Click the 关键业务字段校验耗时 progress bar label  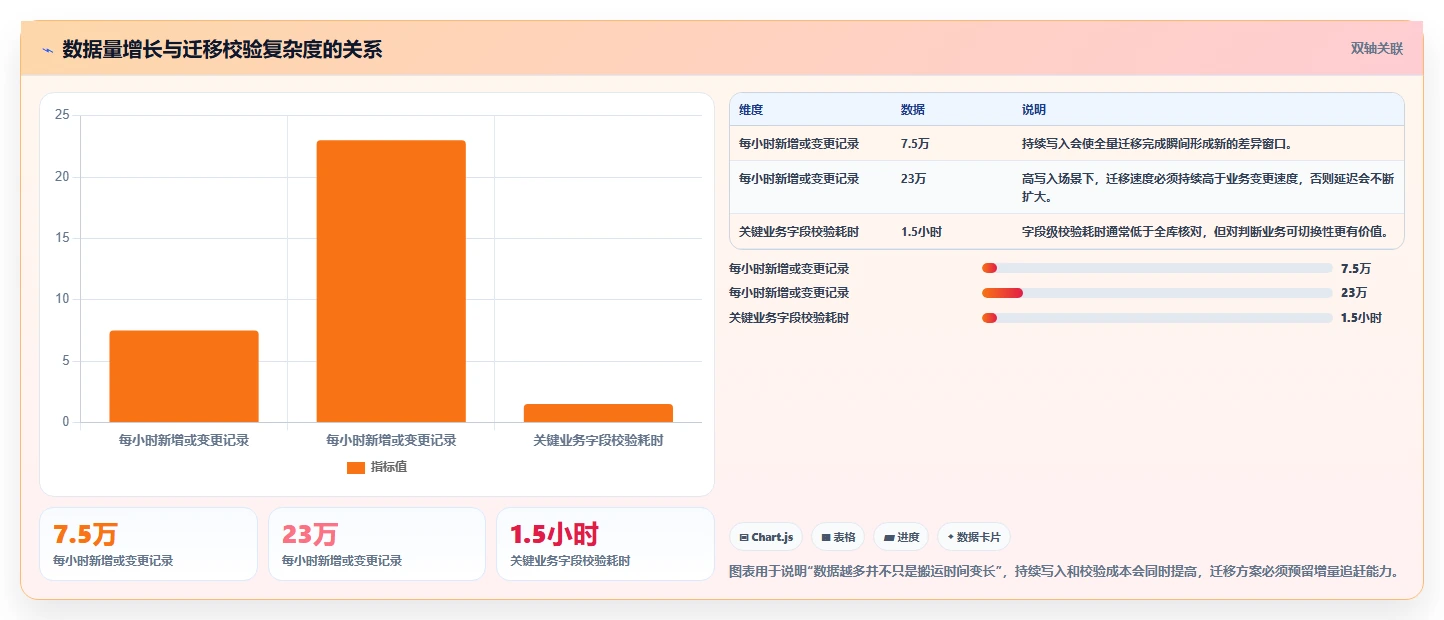(789, 318)
